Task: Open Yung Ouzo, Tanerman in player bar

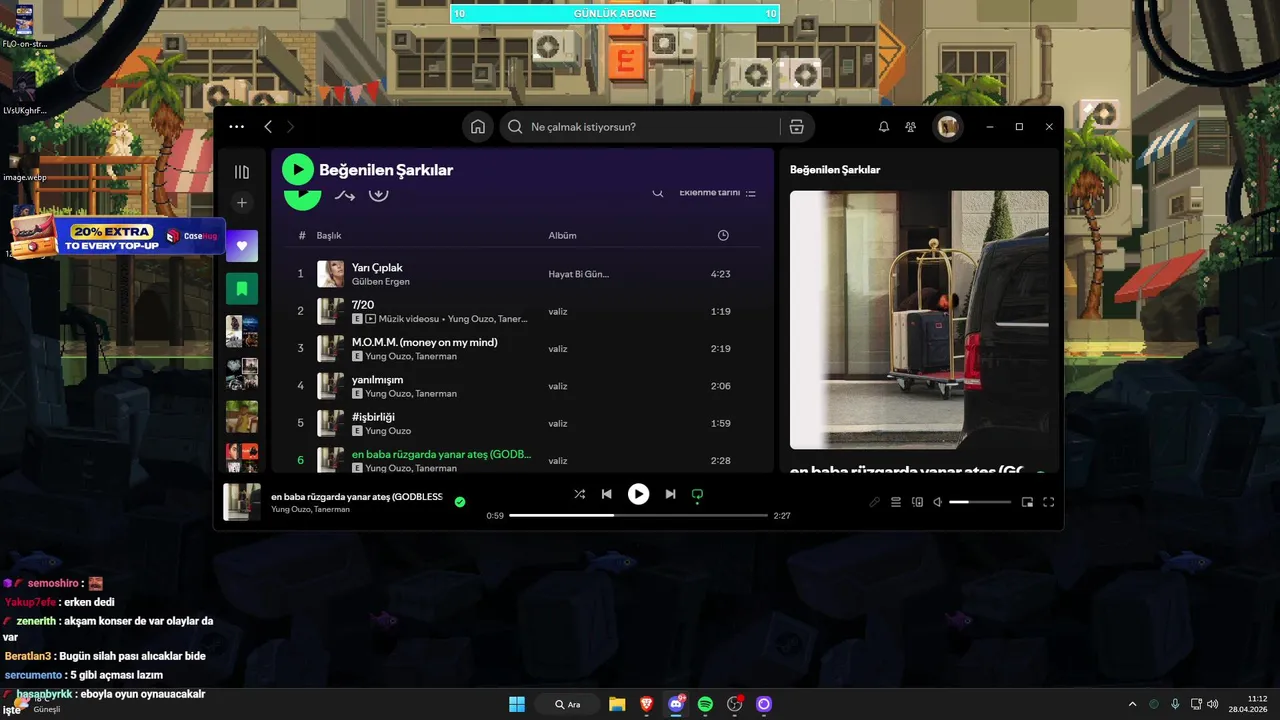Action: point(310,510)
